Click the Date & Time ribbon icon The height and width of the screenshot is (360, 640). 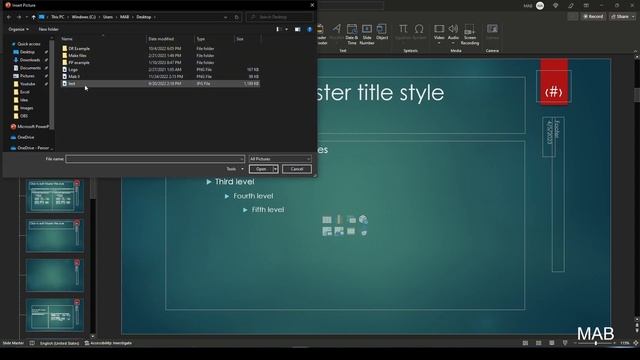351,34
